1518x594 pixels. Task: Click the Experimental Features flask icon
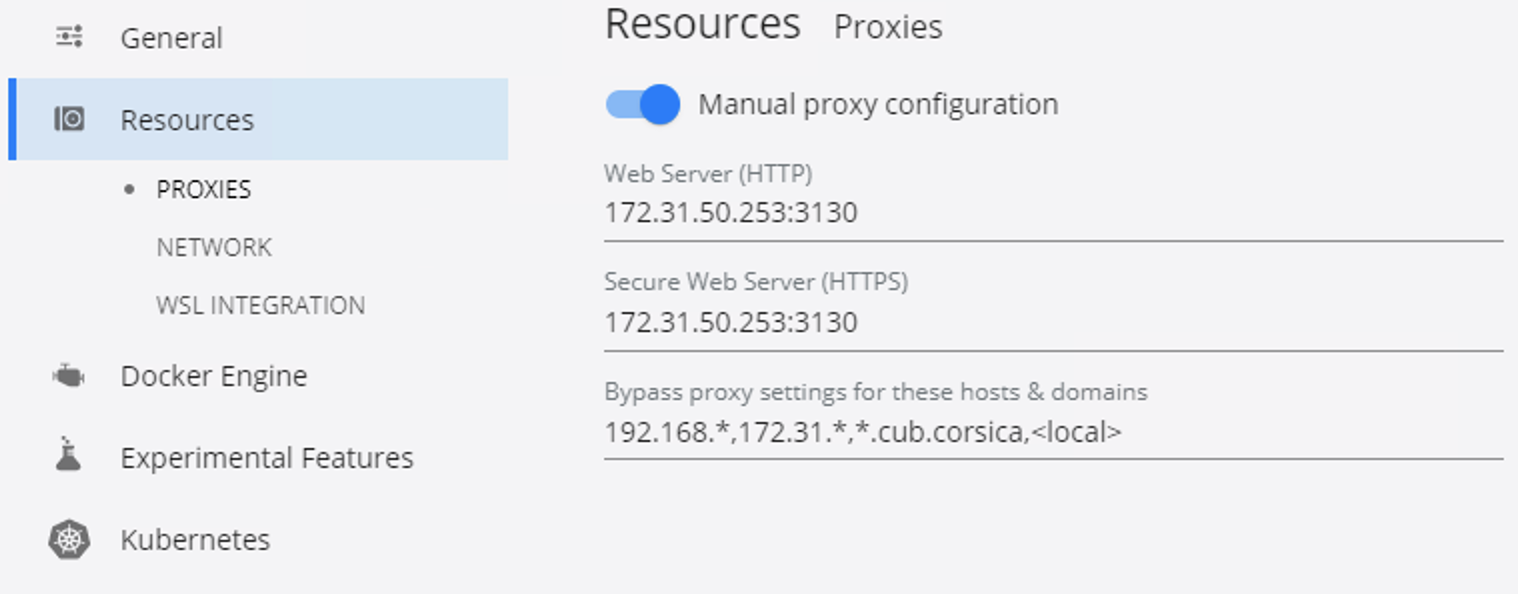[68, 455]
